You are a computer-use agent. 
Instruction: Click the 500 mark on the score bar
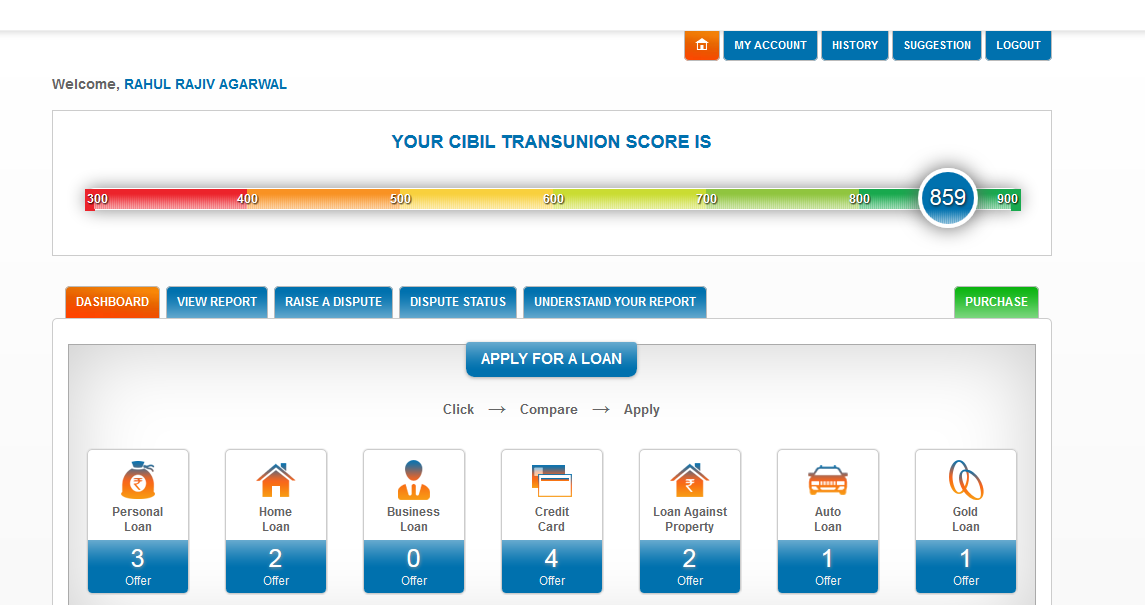click(400, 199)
